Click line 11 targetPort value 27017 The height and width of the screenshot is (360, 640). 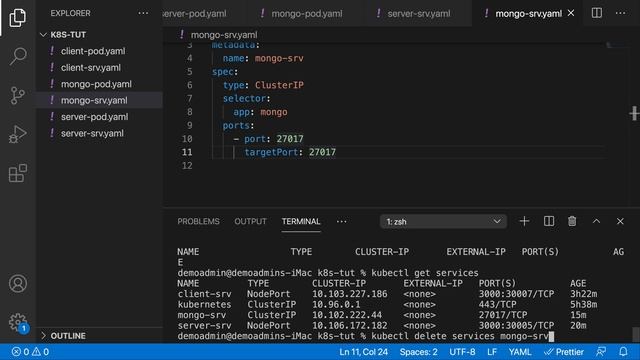[x=322, y=152]
